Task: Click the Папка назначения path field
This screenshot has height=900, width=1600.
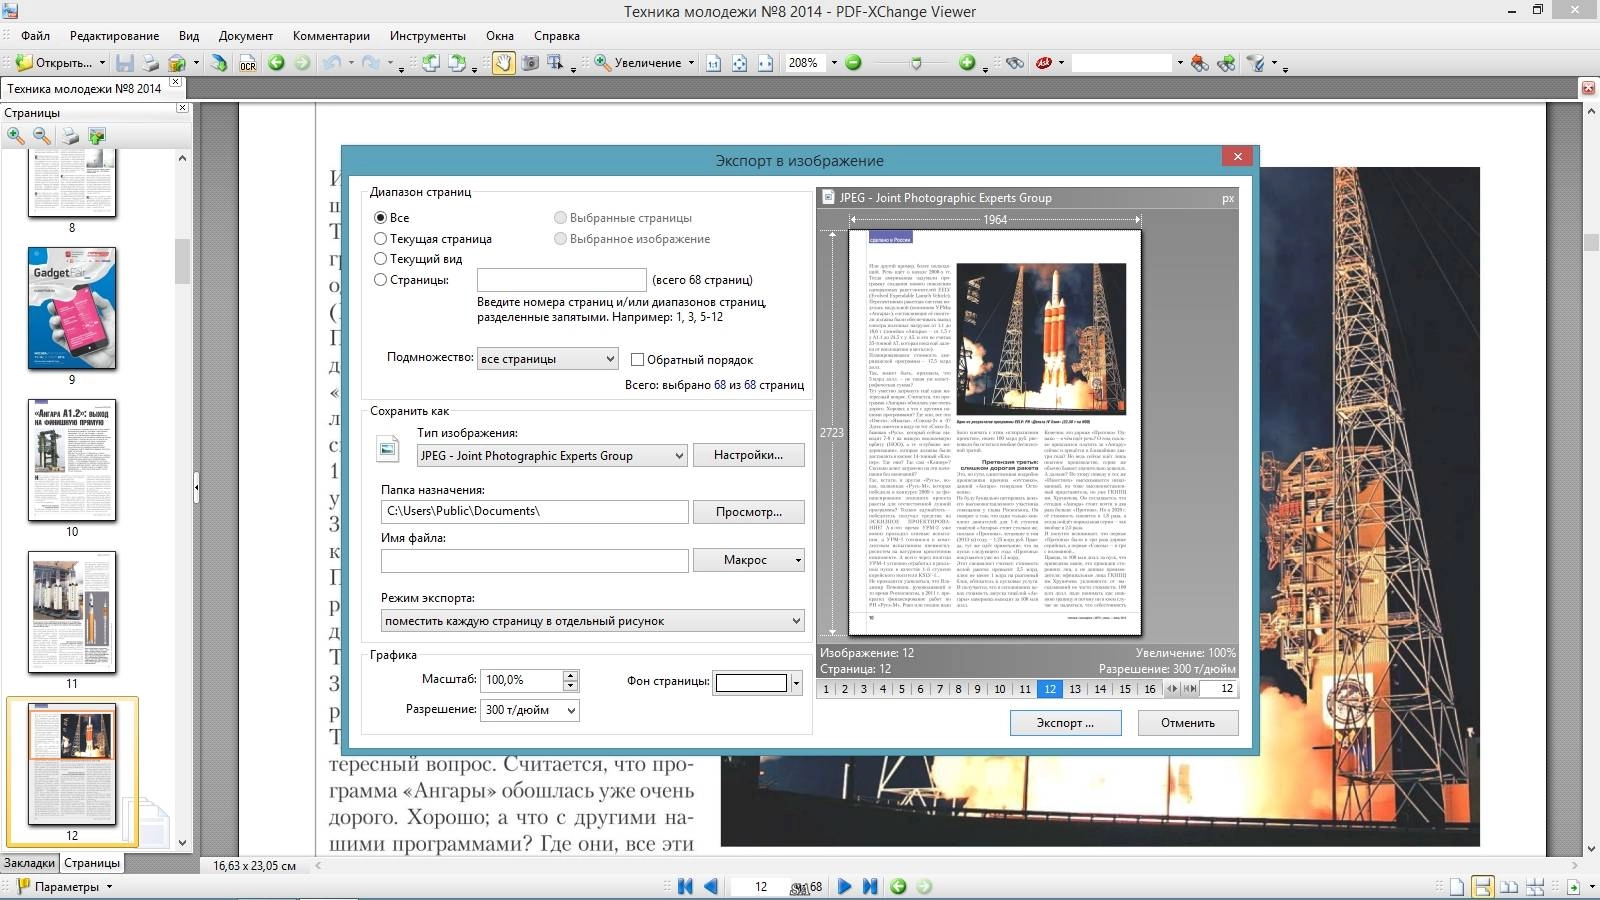Action: [x=535, y=511]
